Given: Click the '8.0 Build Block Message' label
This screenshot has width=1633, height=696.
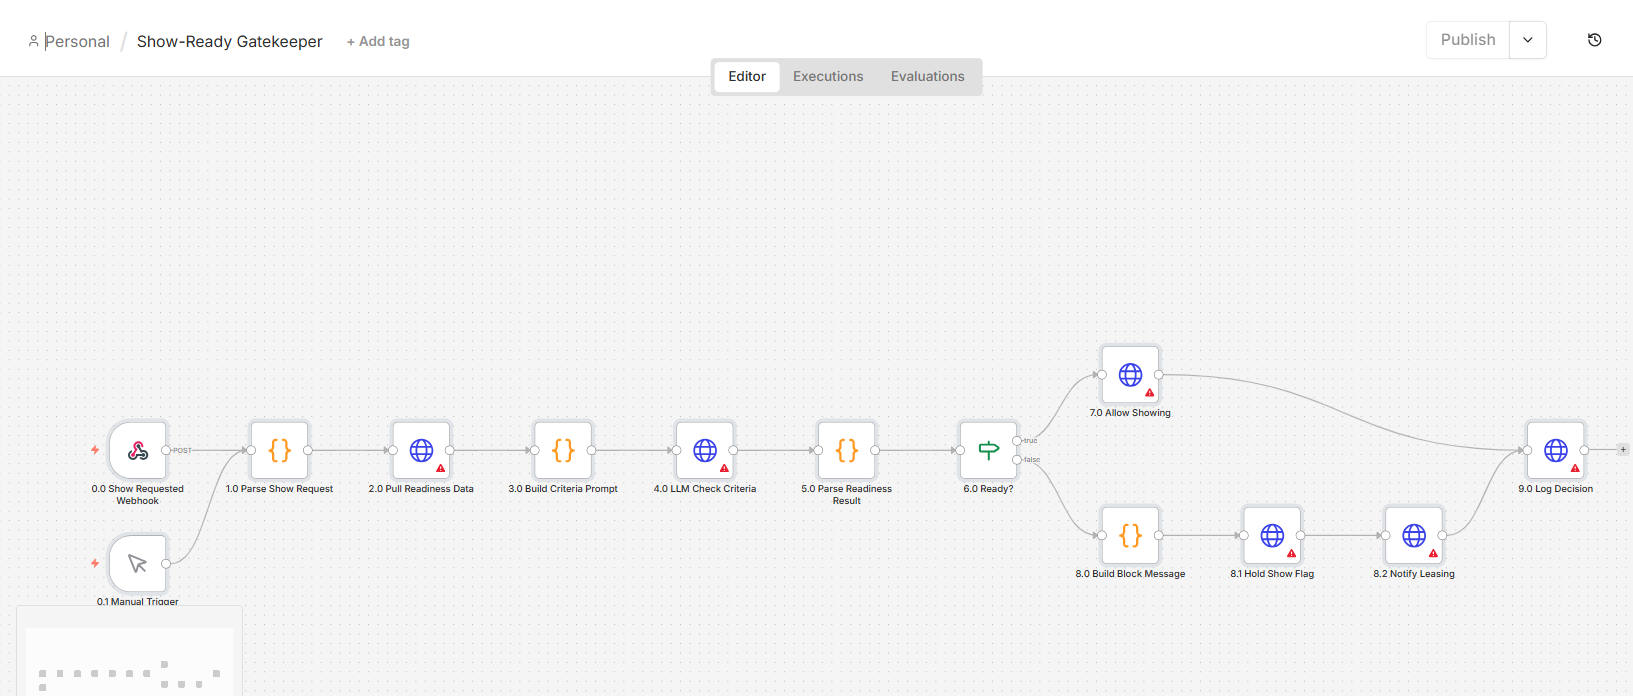Looking at the screenshot, I should click(1130, 574).
